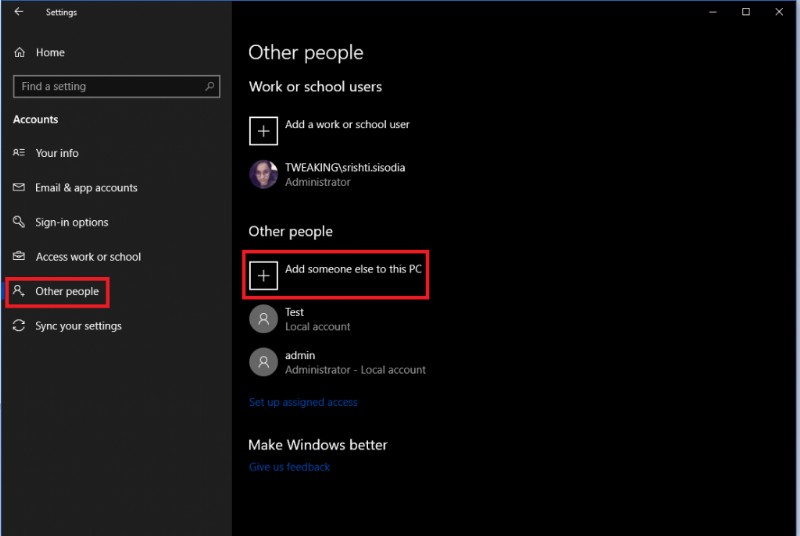Viewport: 800px width, 536px height.
Task: Click the Find a setting search box
Action: point(116,86)
